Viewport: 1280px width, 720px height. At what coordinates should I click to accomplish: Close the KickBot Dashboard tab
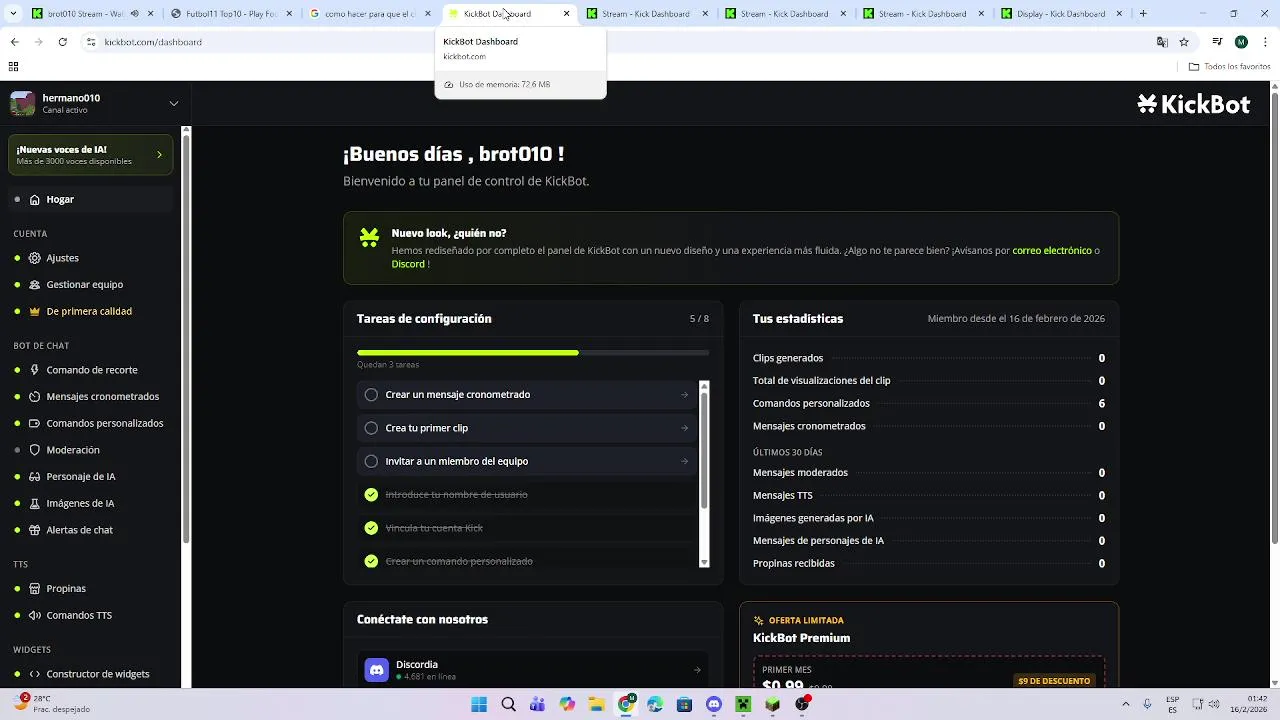[566, 14]
